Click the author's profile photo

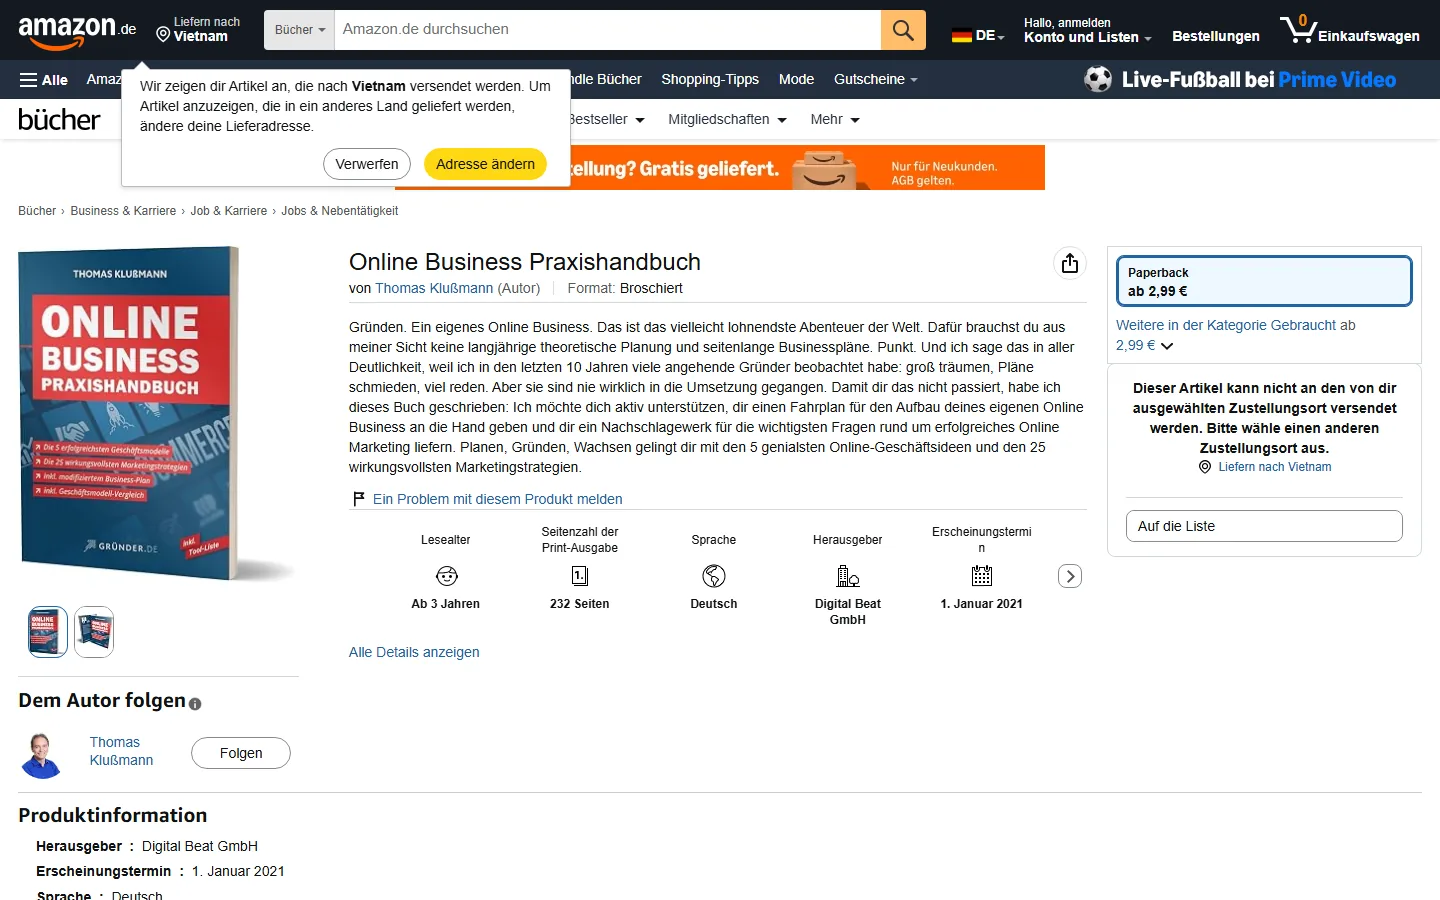pos(41,755)
